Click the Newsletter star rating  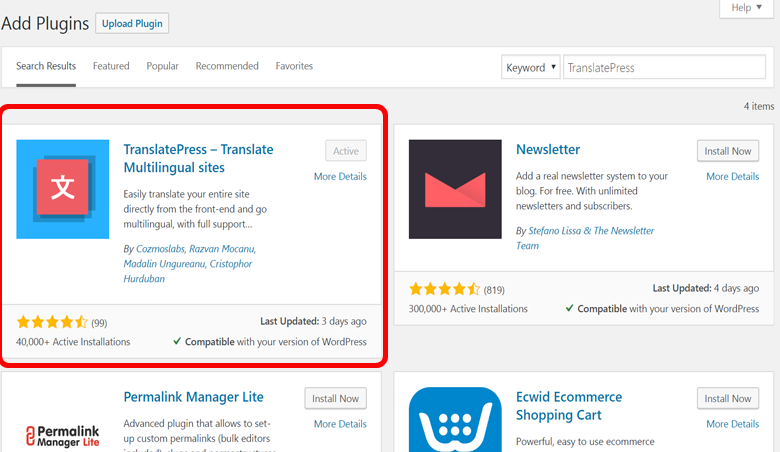click(445, 289)
